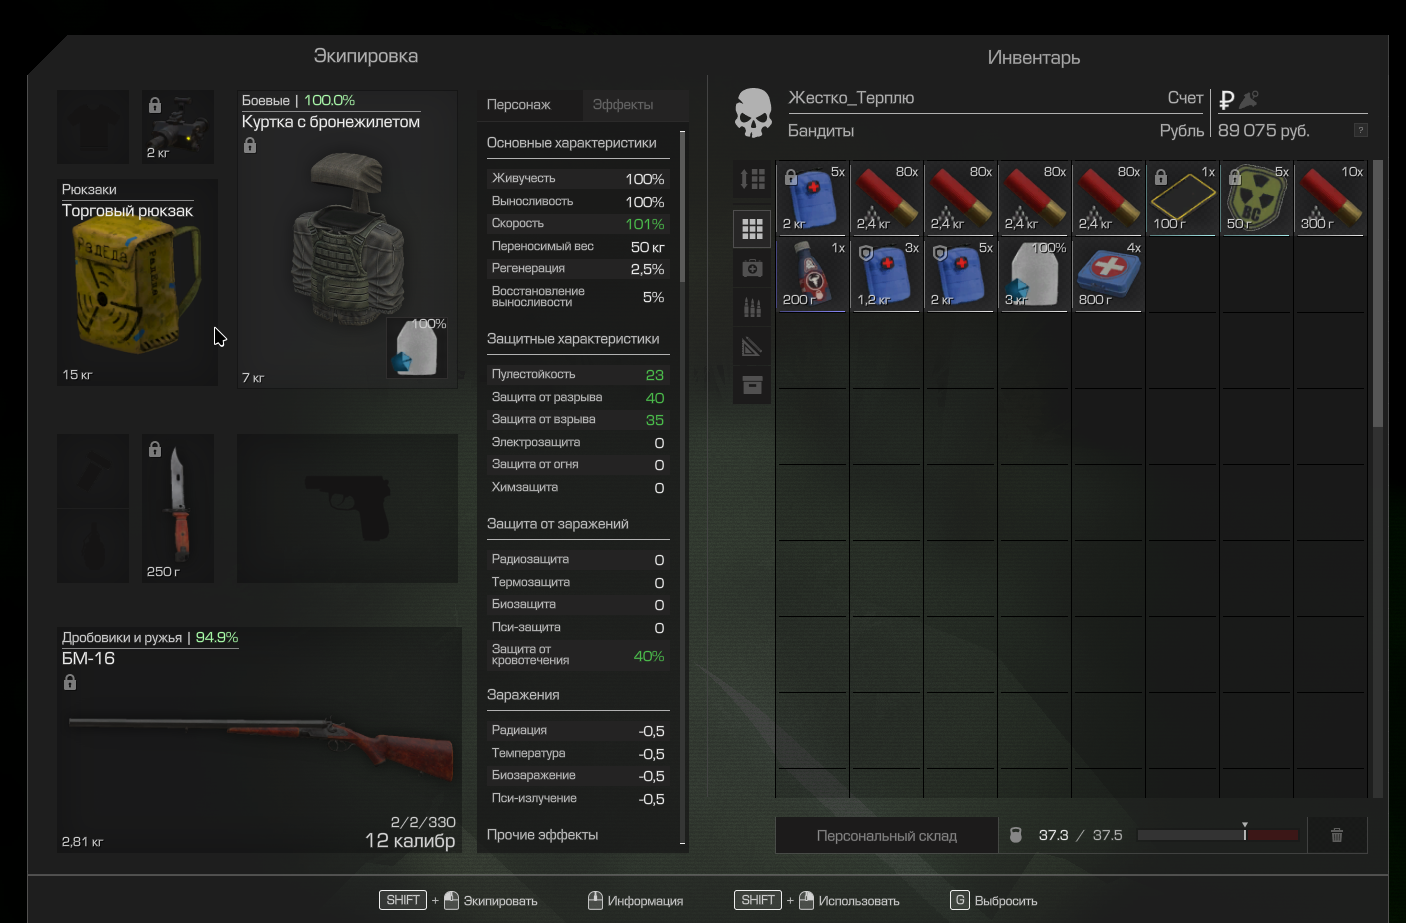This screenshot has width=1406, height=923.
Task: Click the armor plate in jacket slot
Action: (x=416, y=348)
